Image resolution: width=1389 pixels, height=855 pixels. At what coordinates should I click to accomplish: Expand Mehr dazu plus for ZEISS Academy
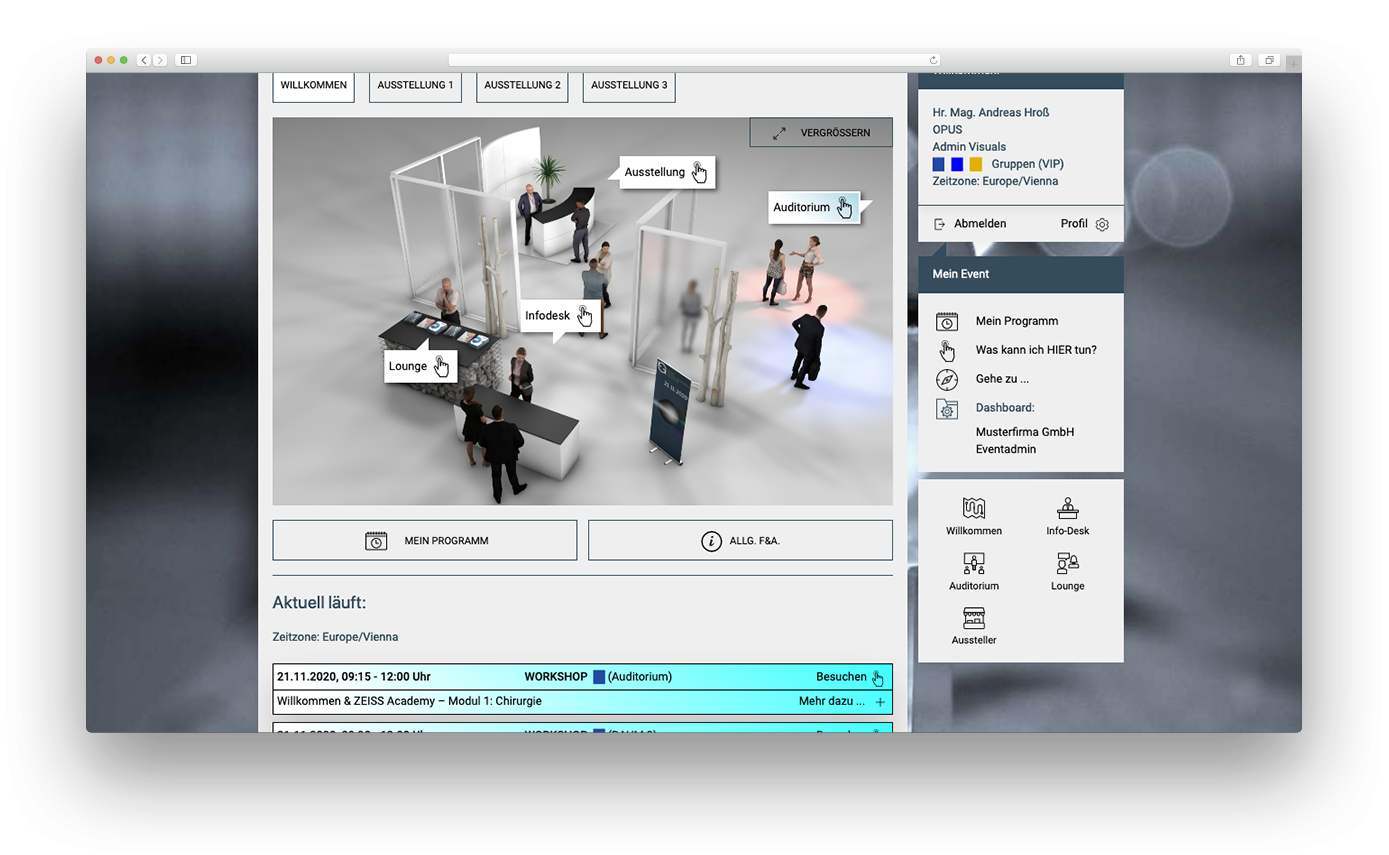pyautogui.click(x=880, y=702)
